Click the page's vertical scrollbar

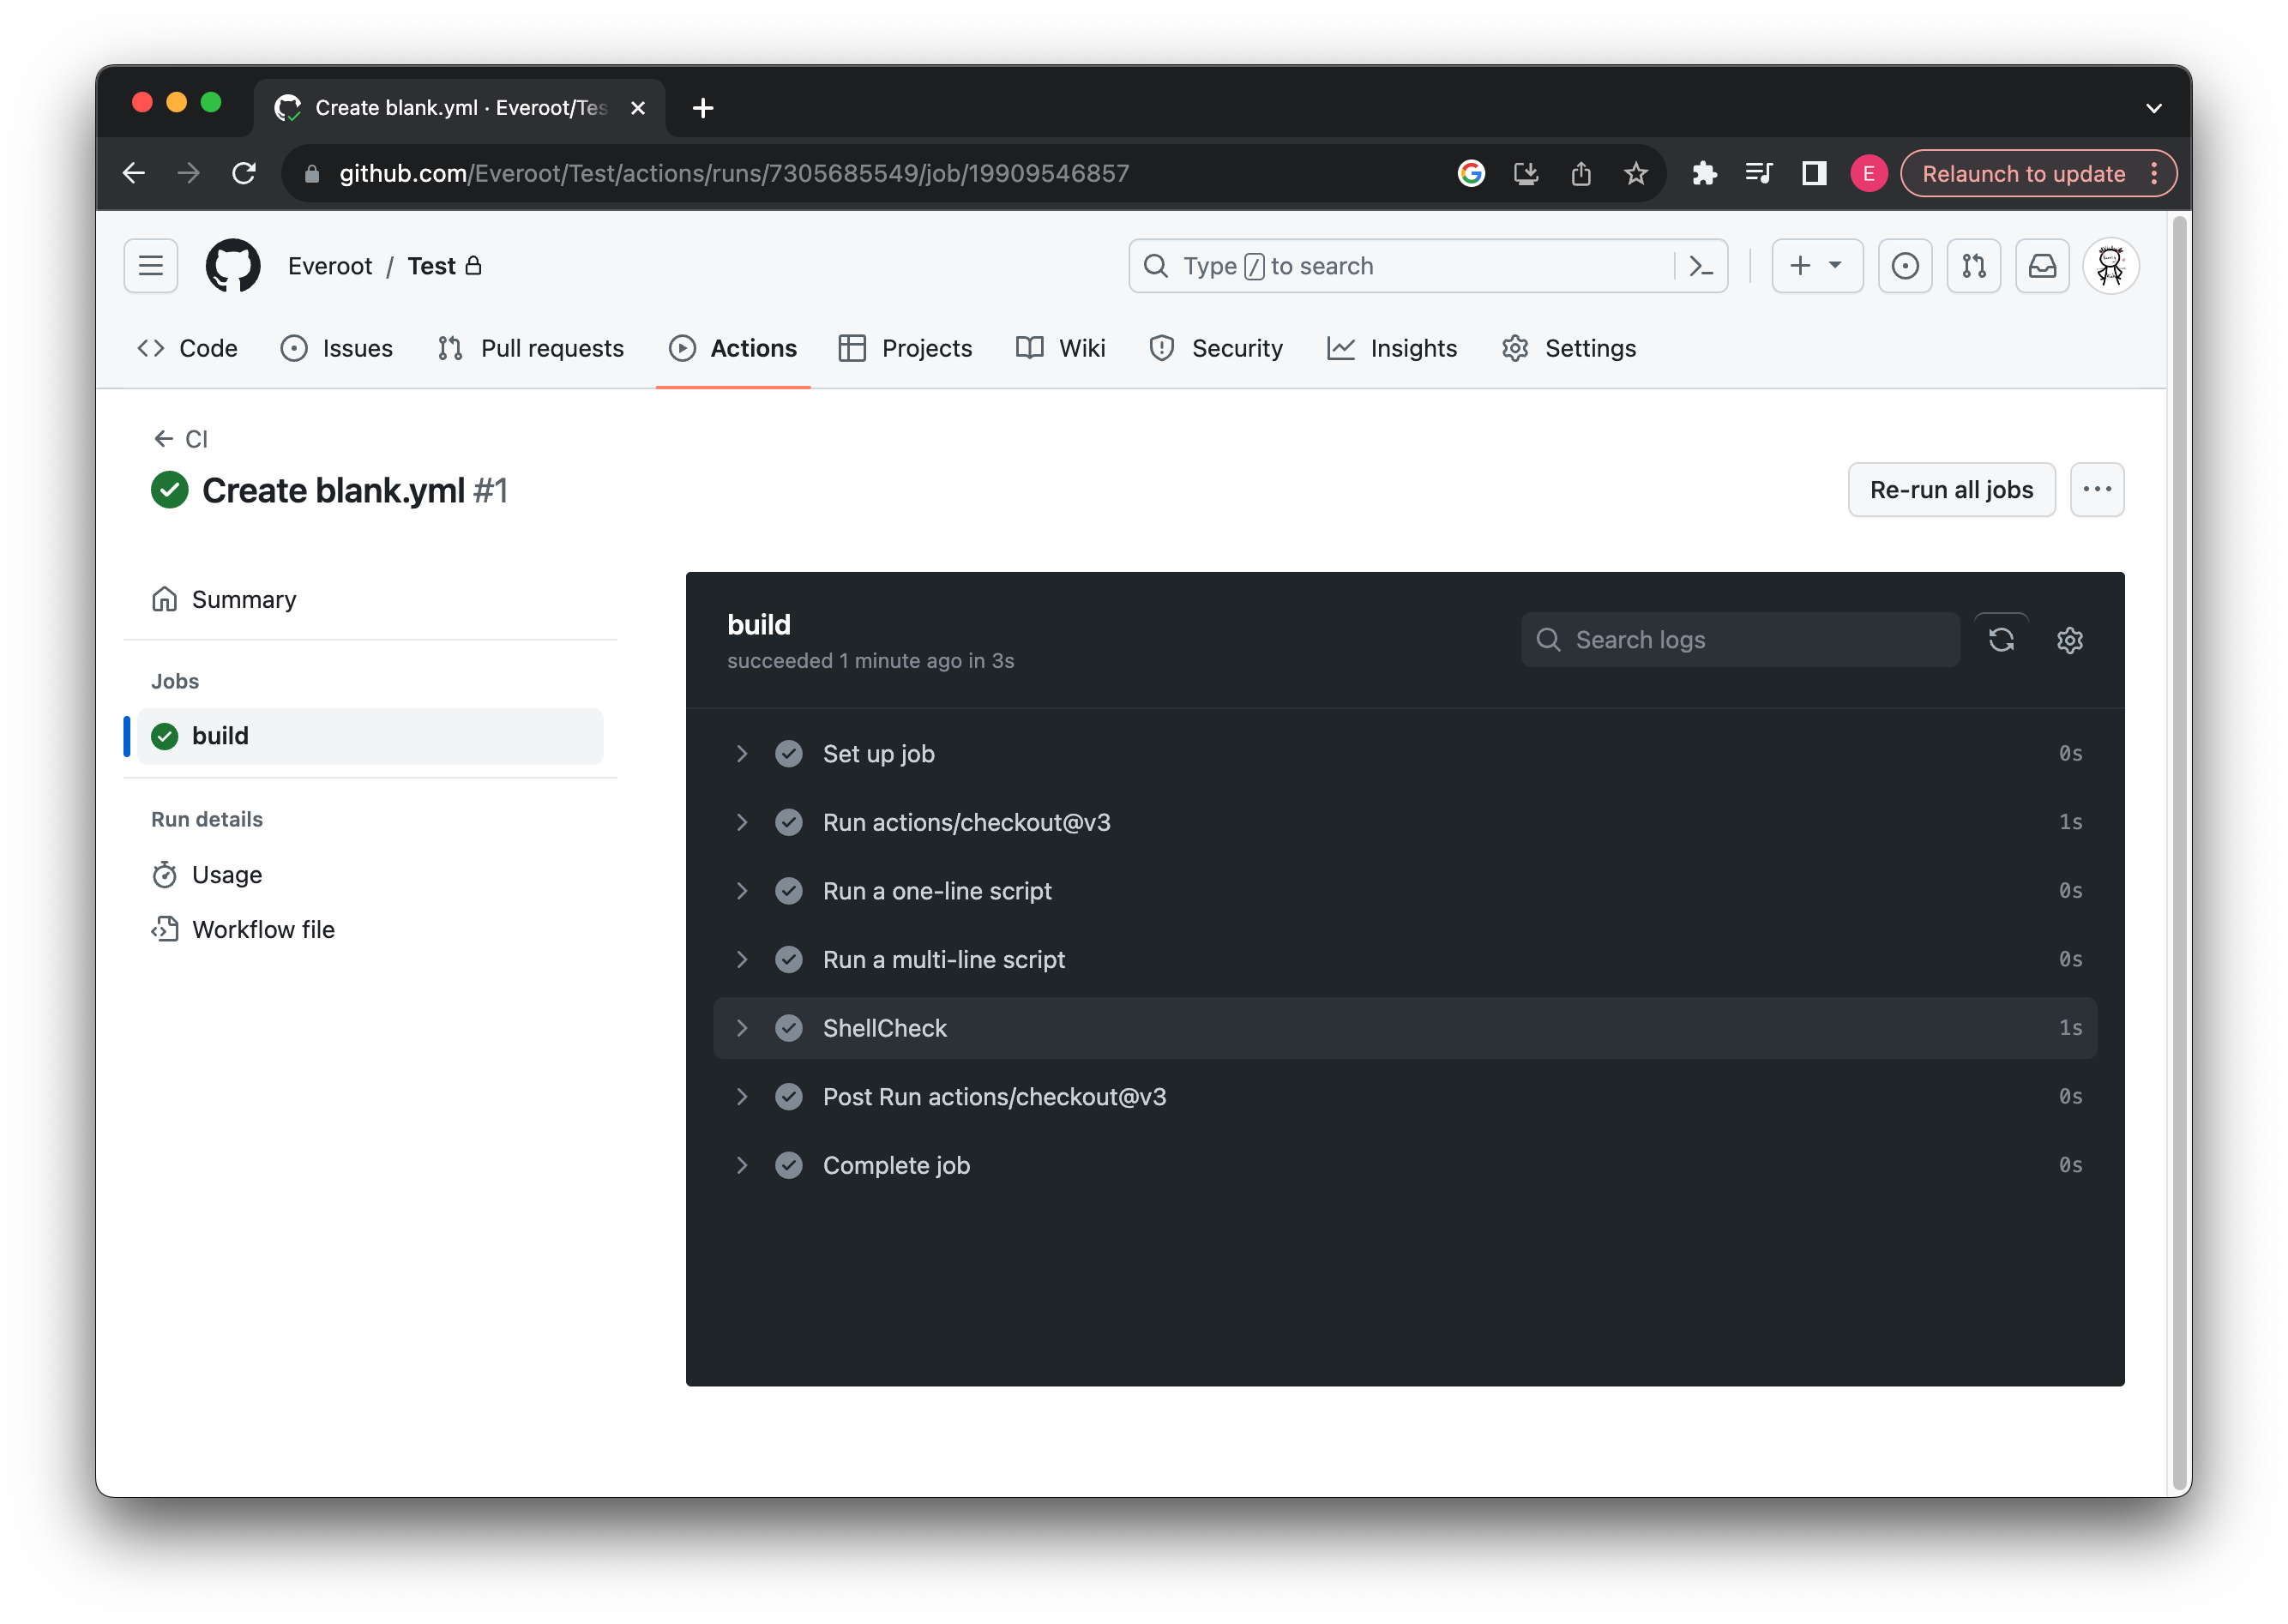click(x=2178, y=850)
